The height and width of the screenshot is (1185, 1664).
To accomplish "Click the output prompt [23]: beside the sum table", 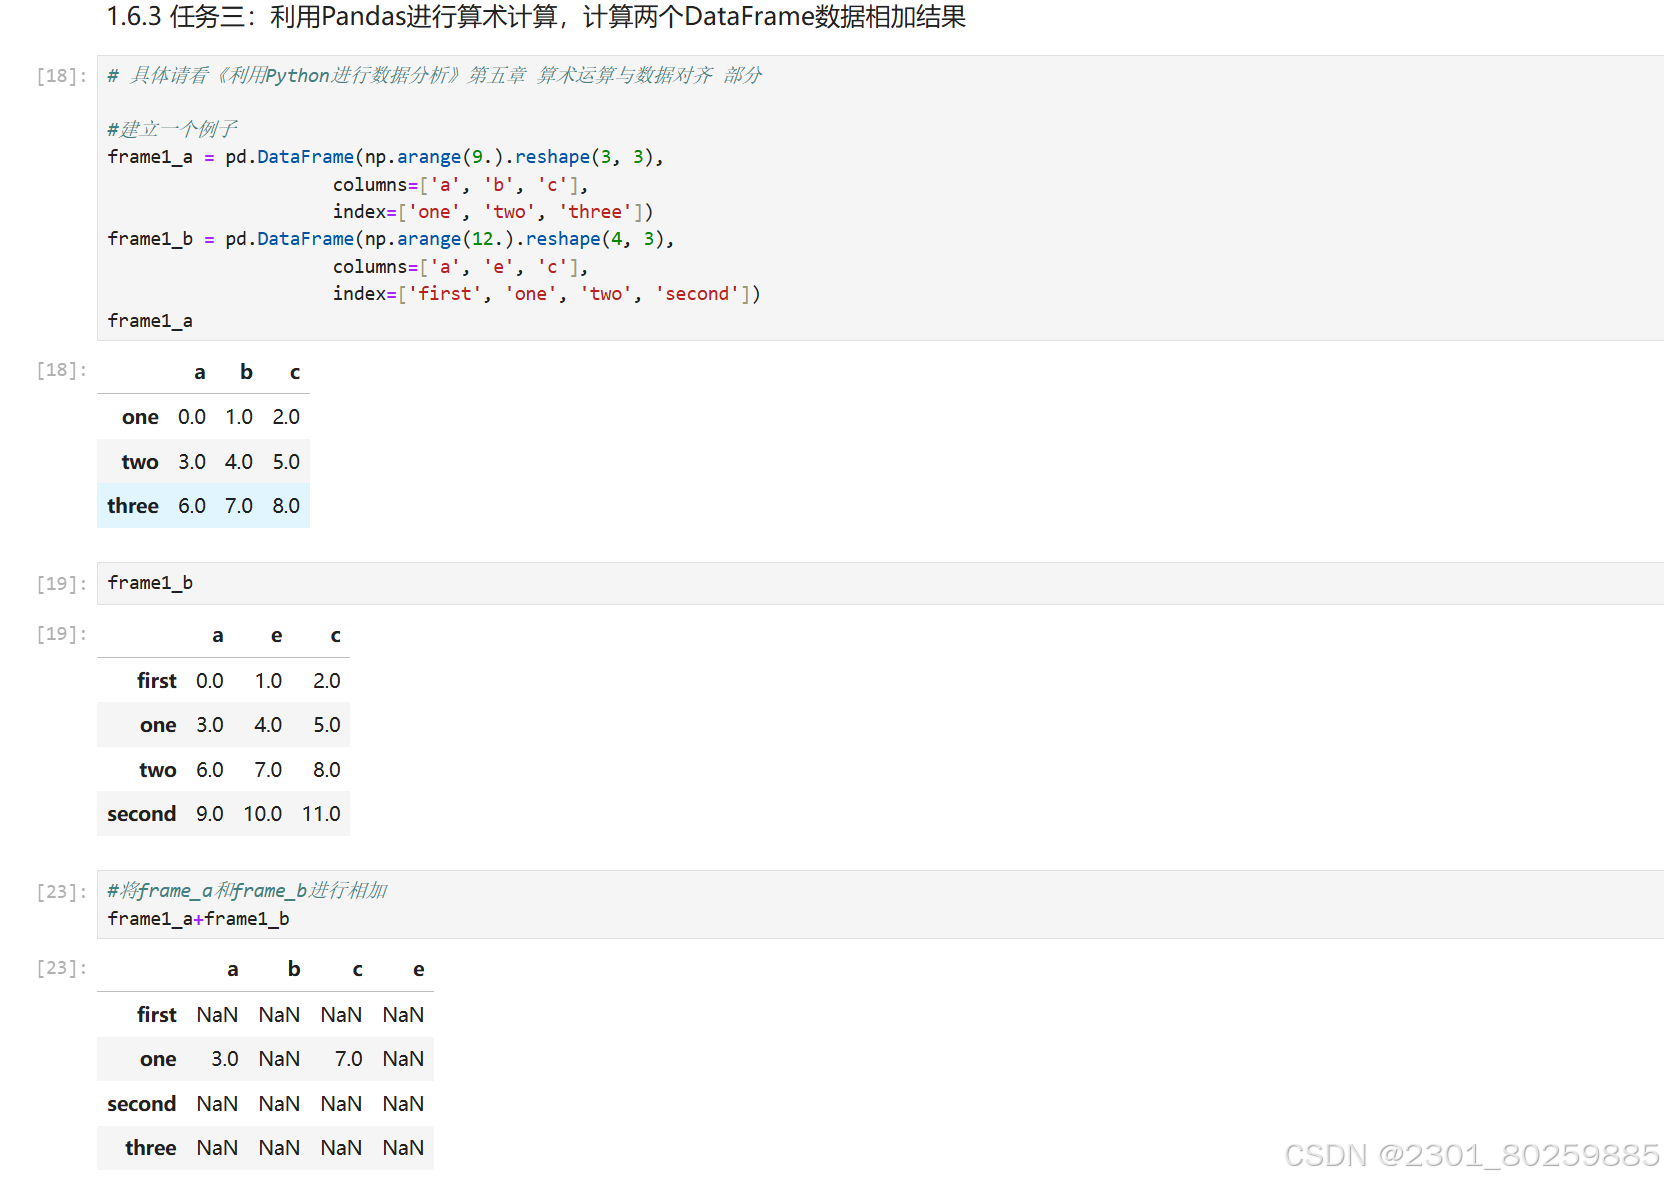I will pos(61,968).
